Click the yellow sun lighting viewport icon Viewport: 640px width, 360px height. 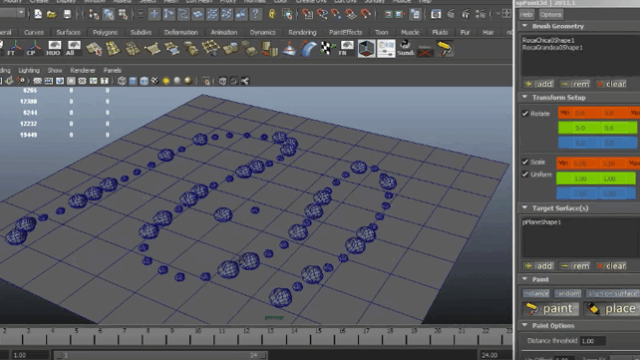coord(166,81)
